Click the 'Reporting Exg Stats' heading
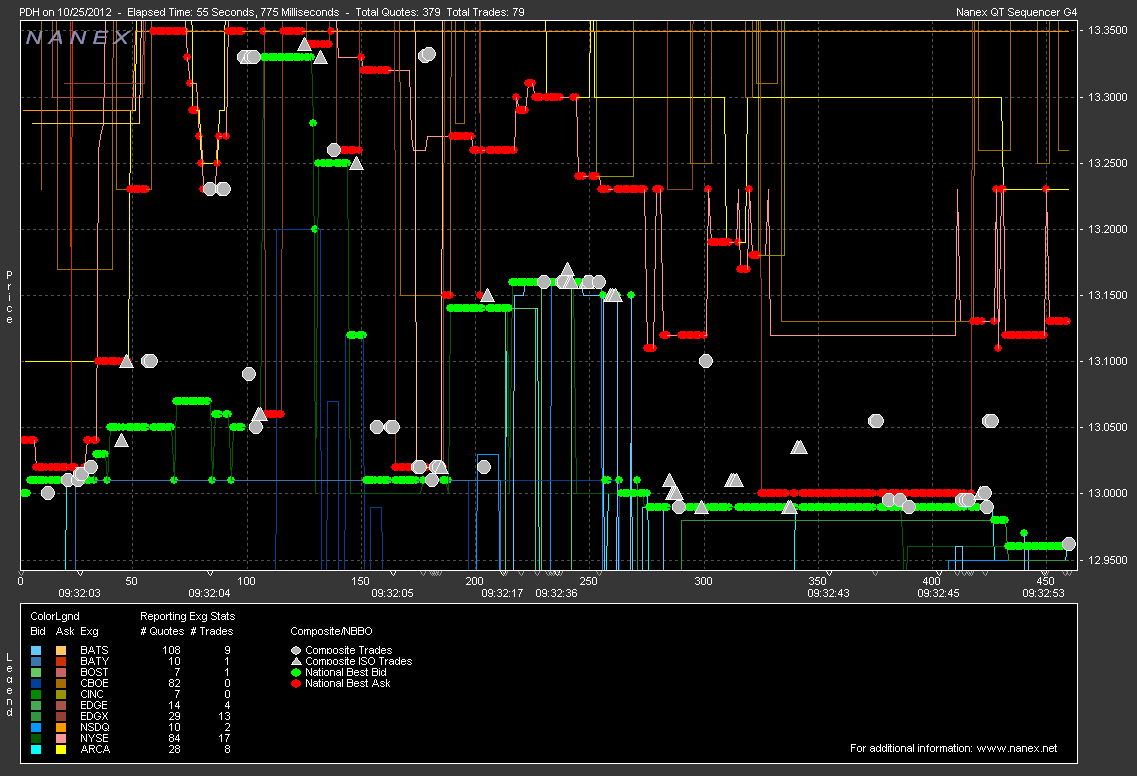This screenshot has height=776, width=1137. pyautogui.click(x=187, y=616)
